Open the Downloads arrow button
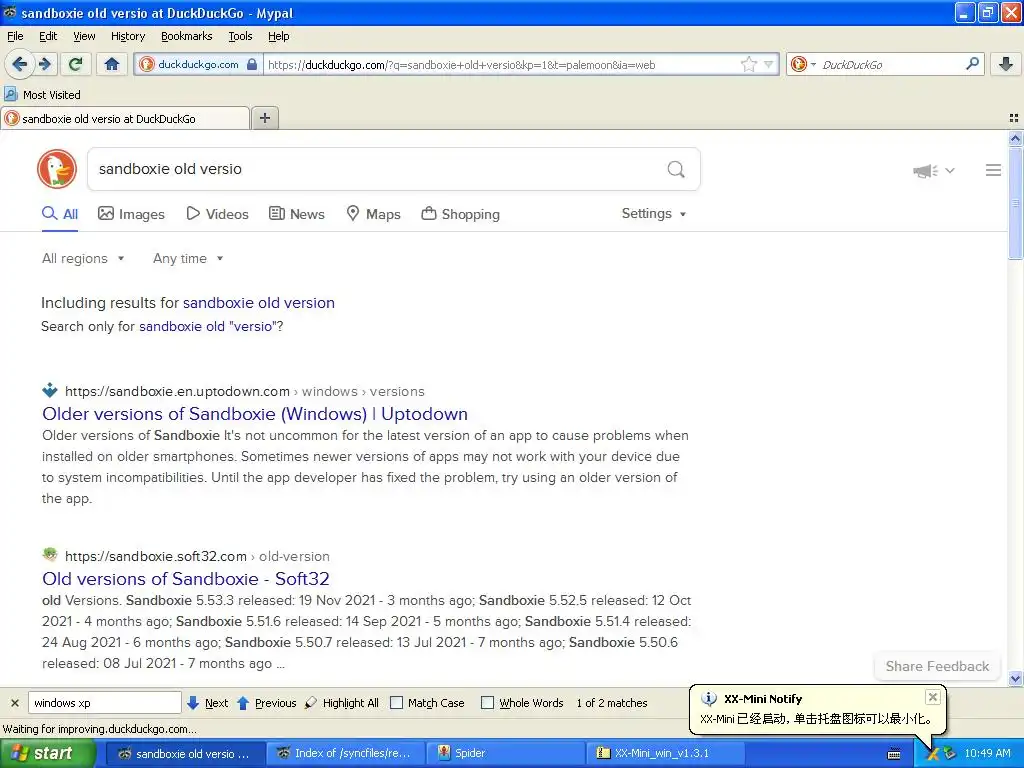 pyautogui.click(x=1006, y=63)
